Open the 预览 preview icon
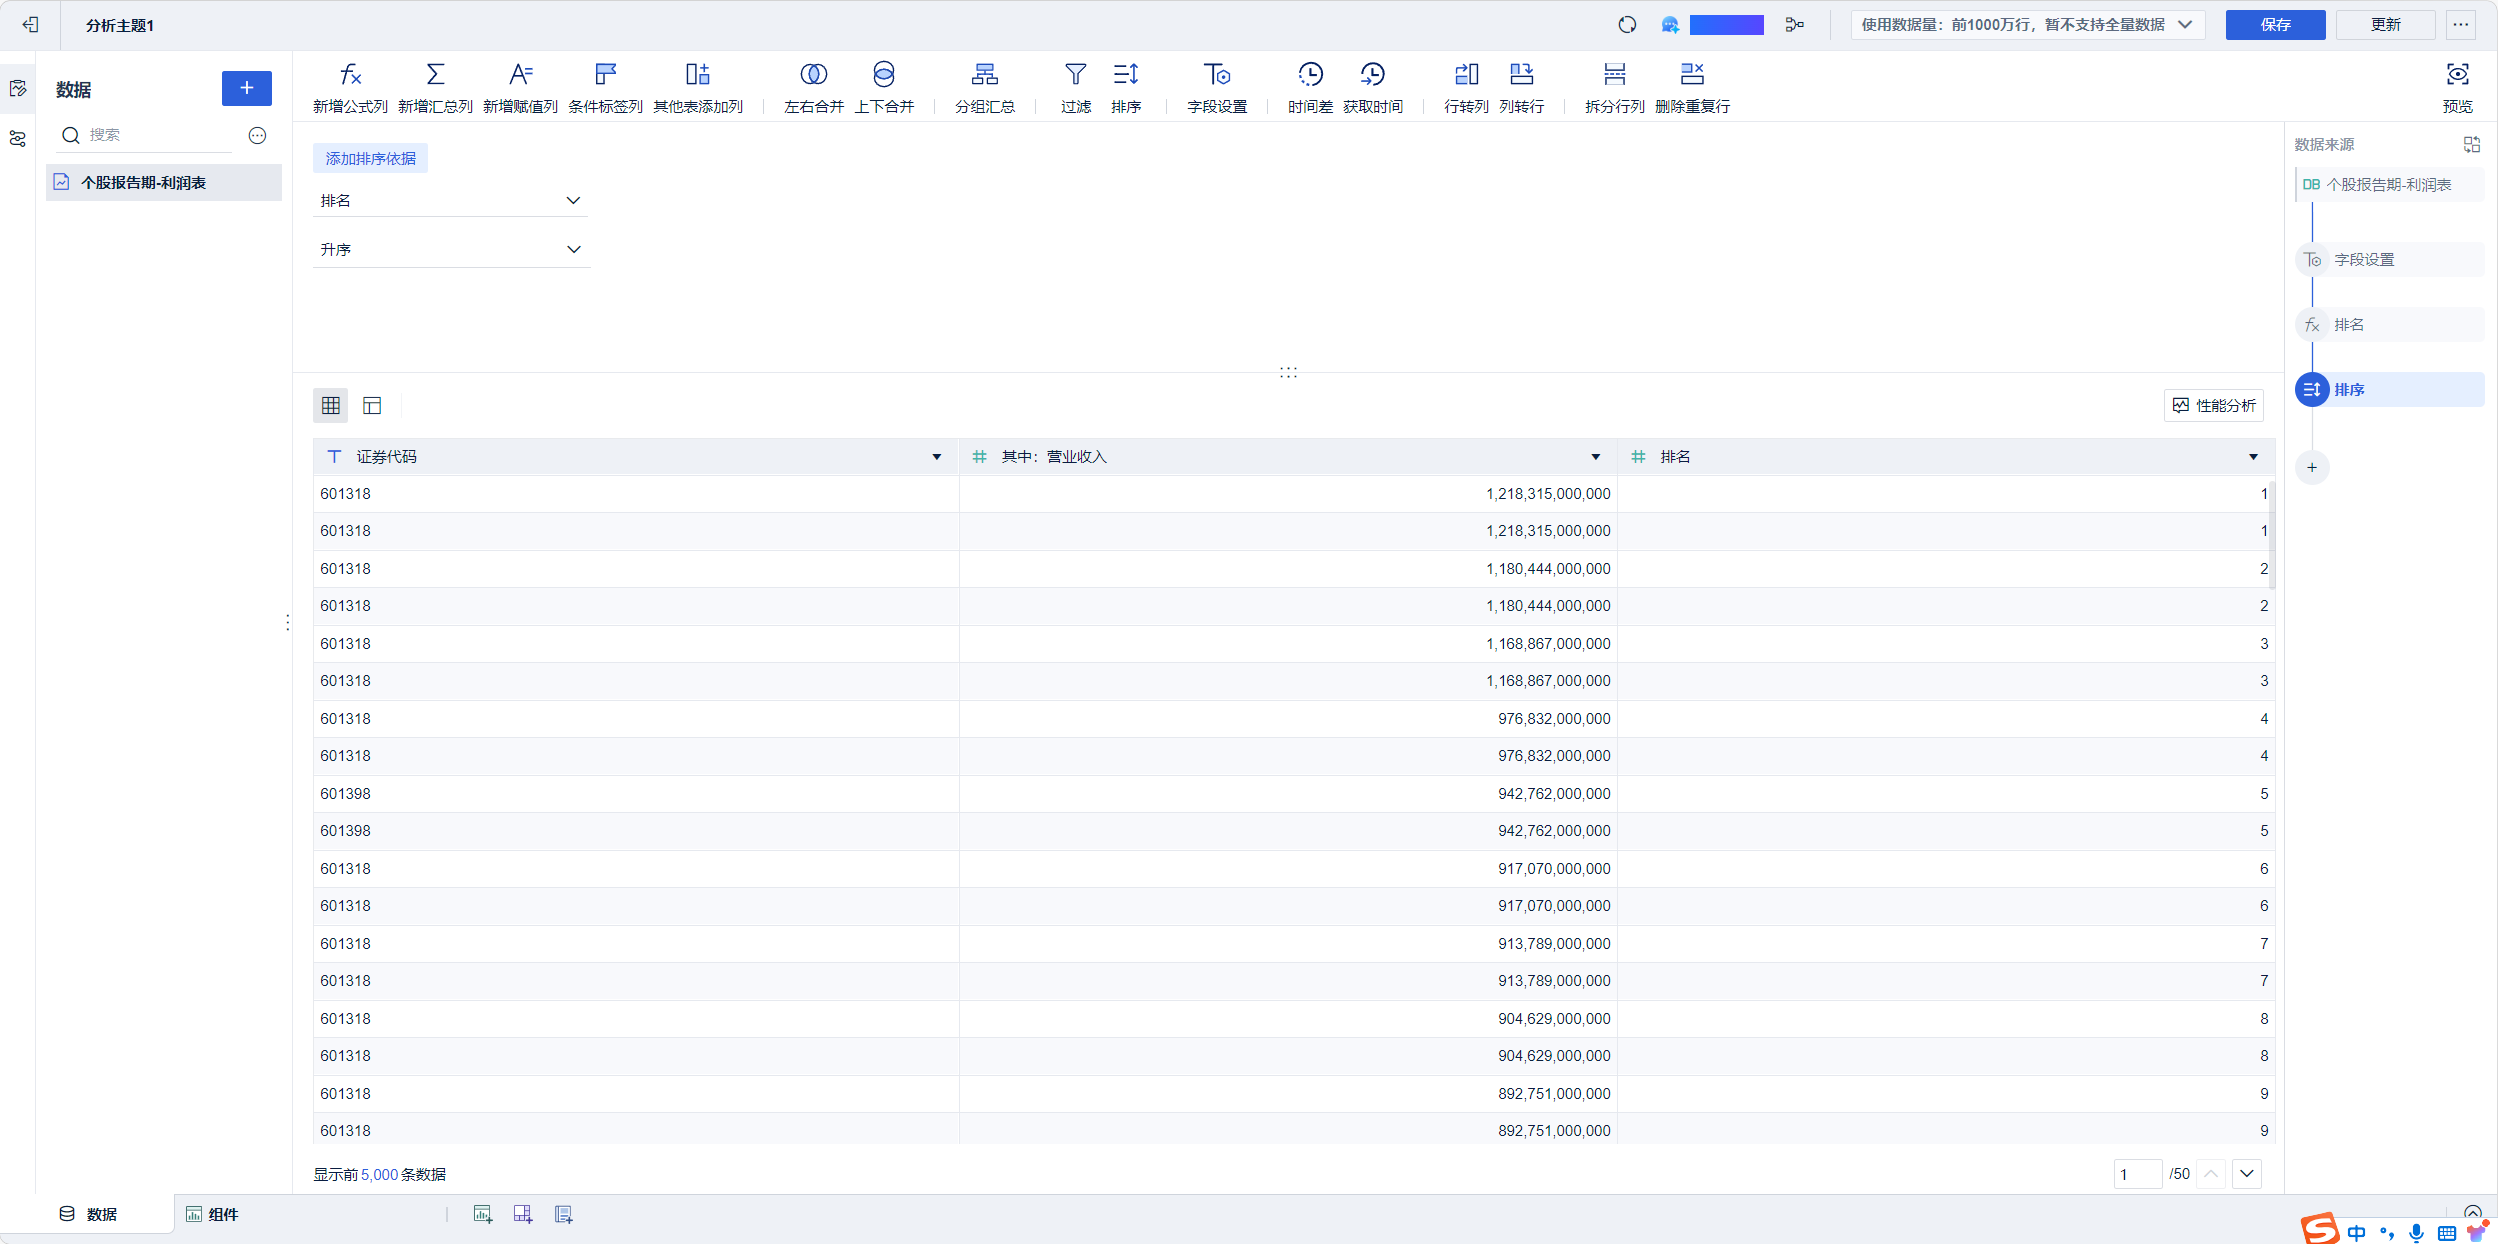2498x1244 pixels. point(2457,75)
